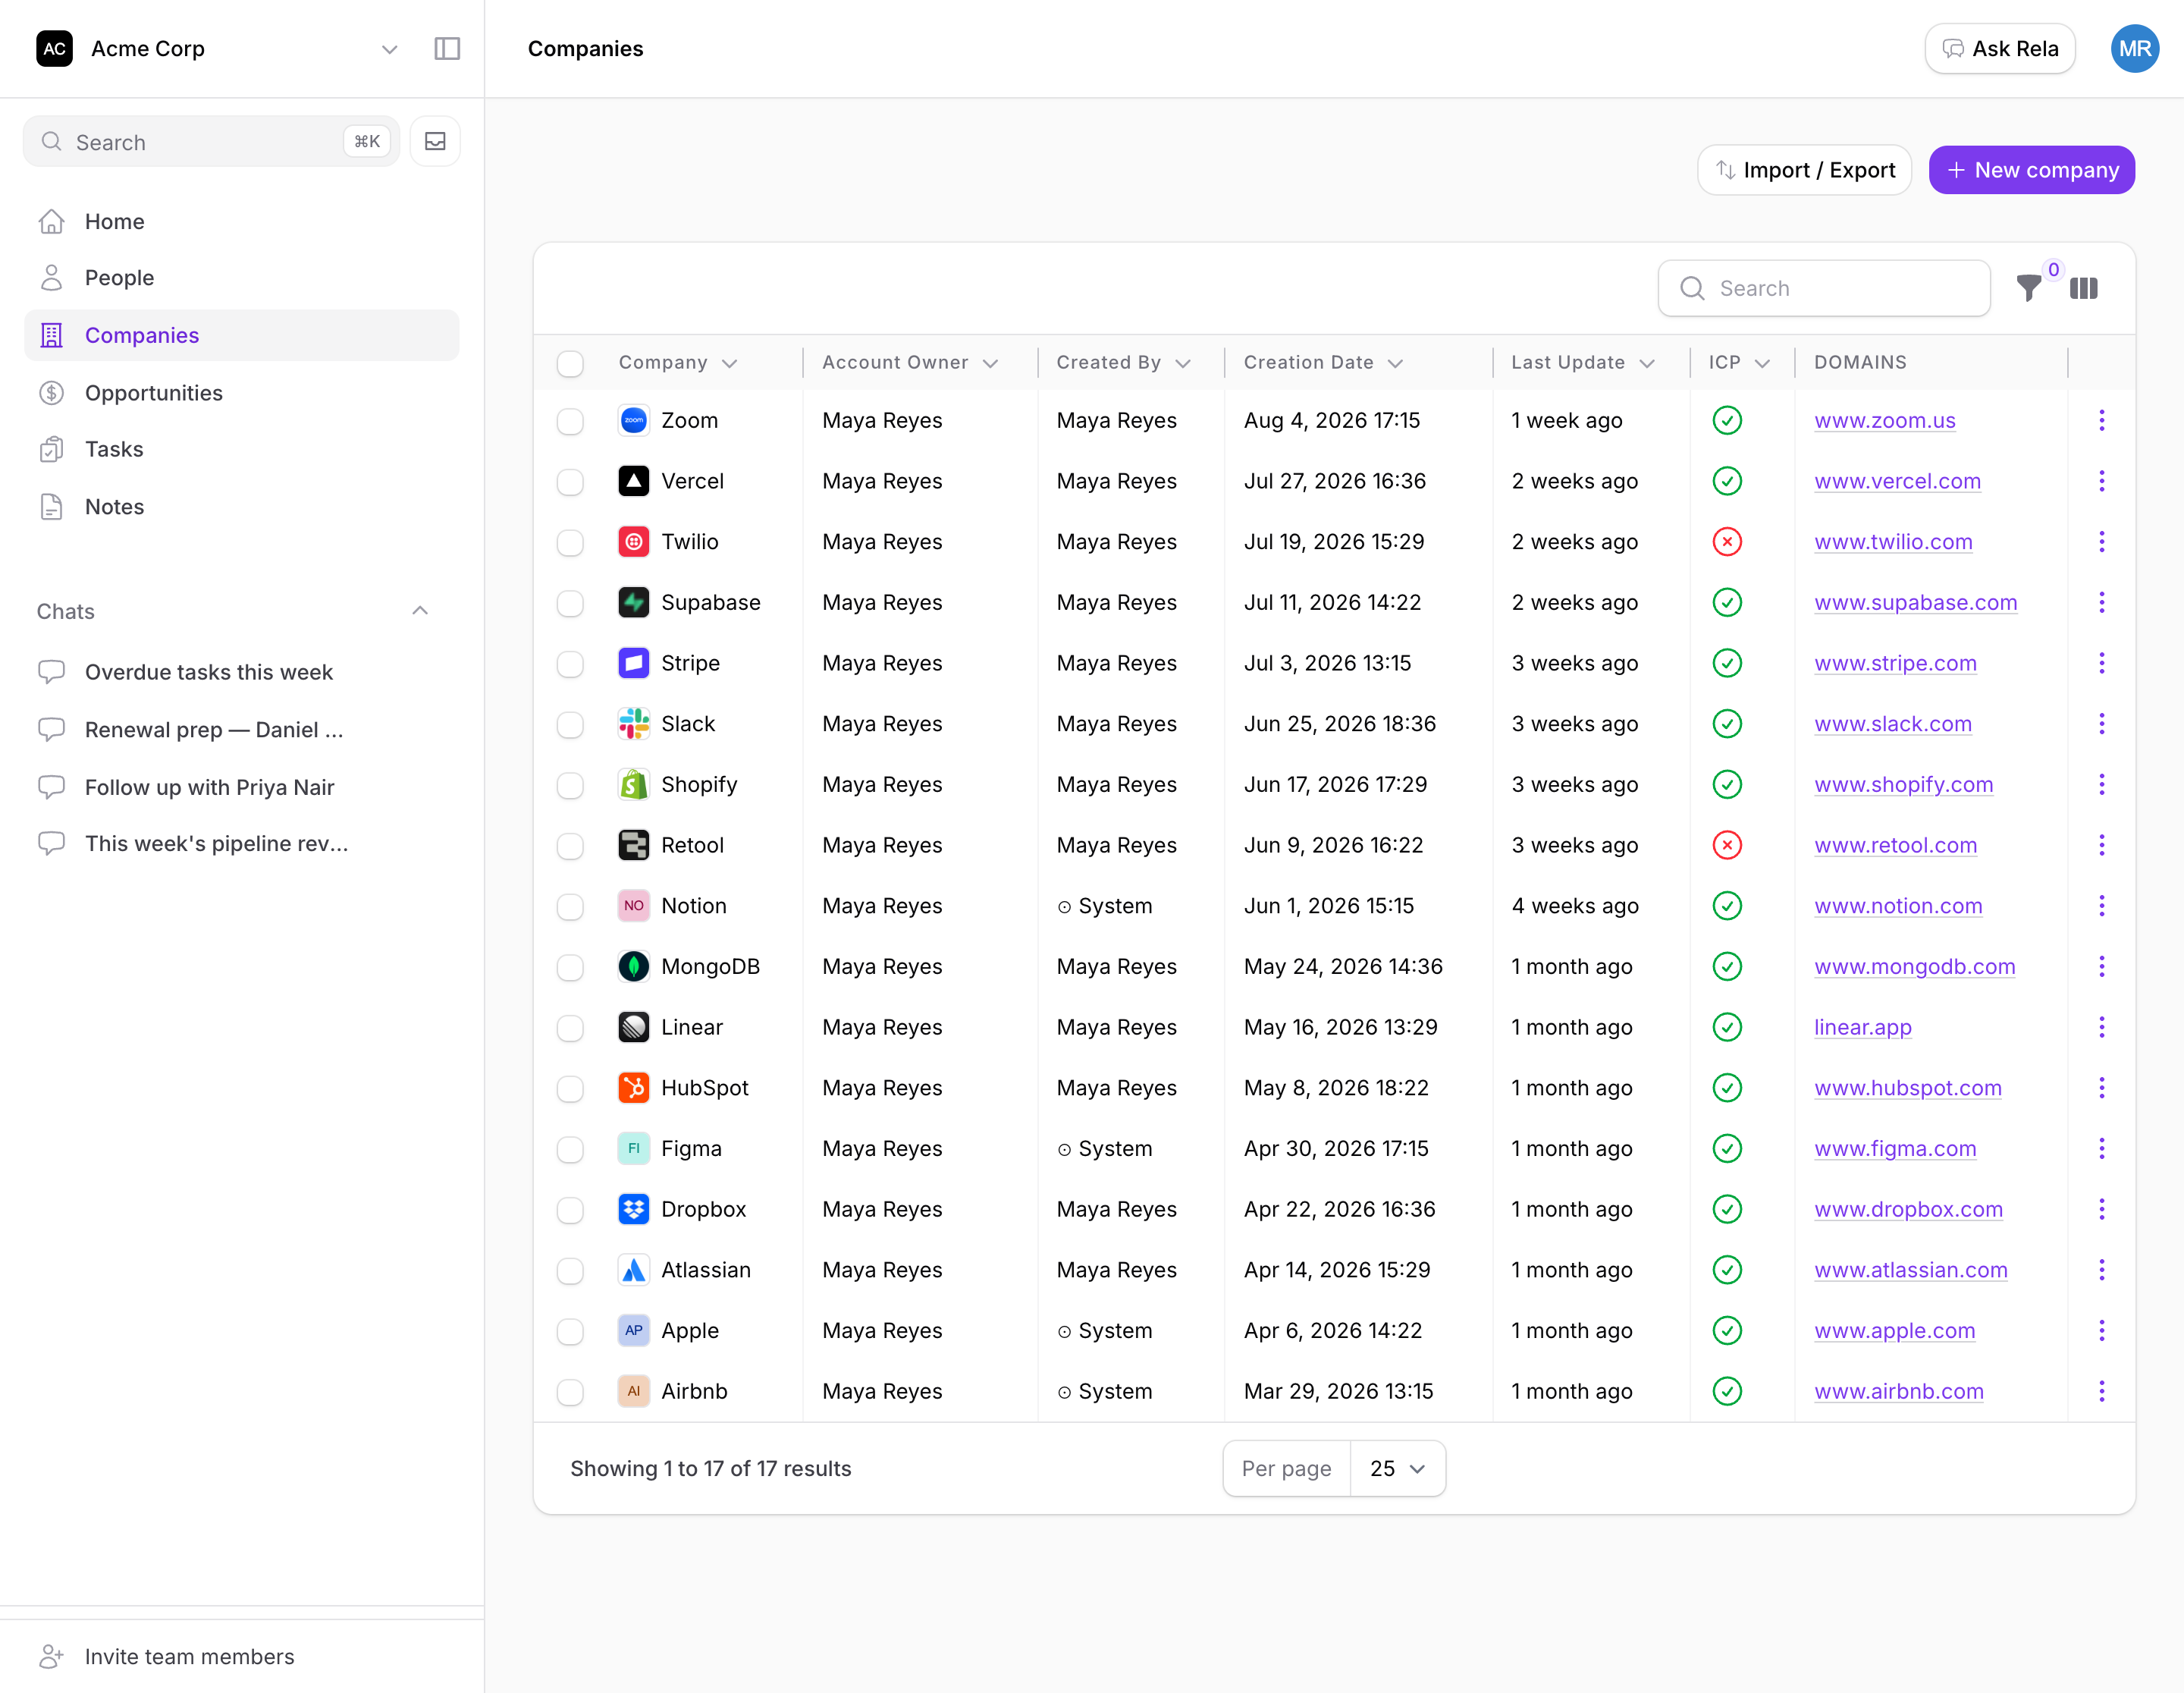Select the Zoom row checkbox
Screen dimensions: 2184x1693
[x=570, y=422]
